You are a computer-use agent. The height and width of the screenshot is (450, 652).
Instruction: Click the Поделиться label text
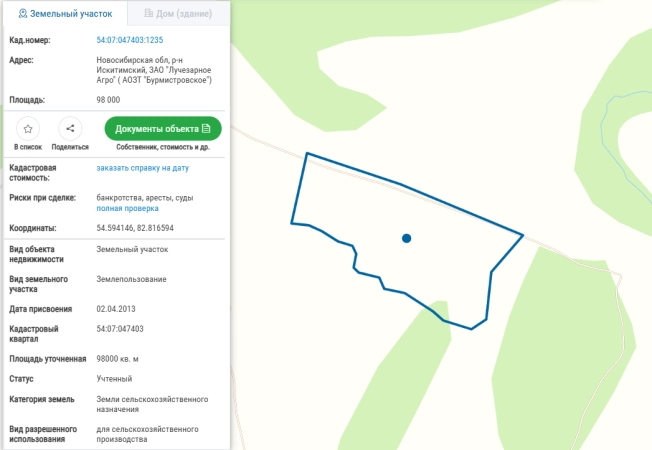click(70, 147)
